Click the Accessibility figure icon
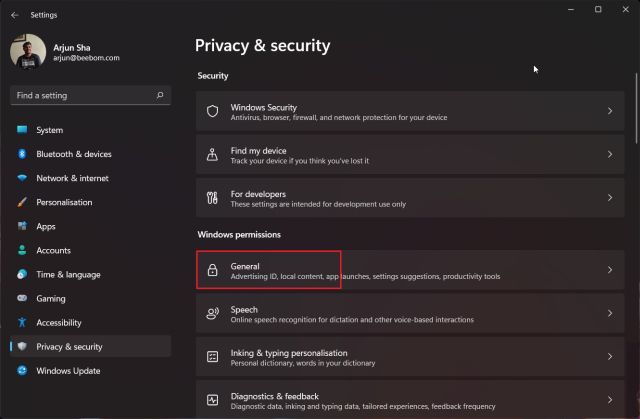 (x=22, y=322)
